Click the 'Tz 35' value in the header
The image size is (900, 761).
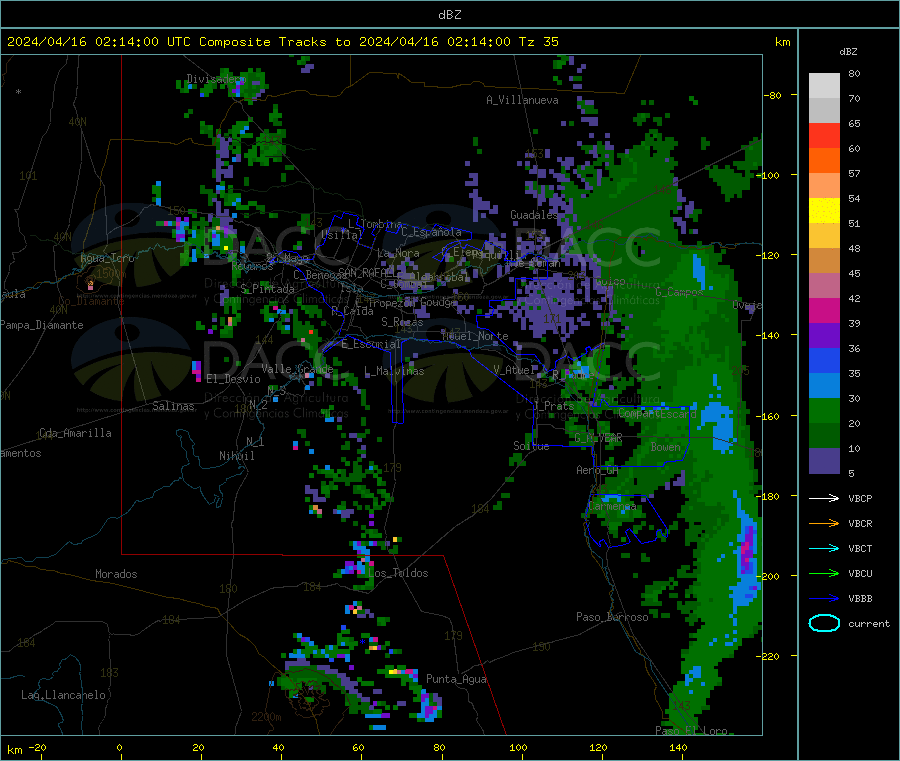pos(538,42)
